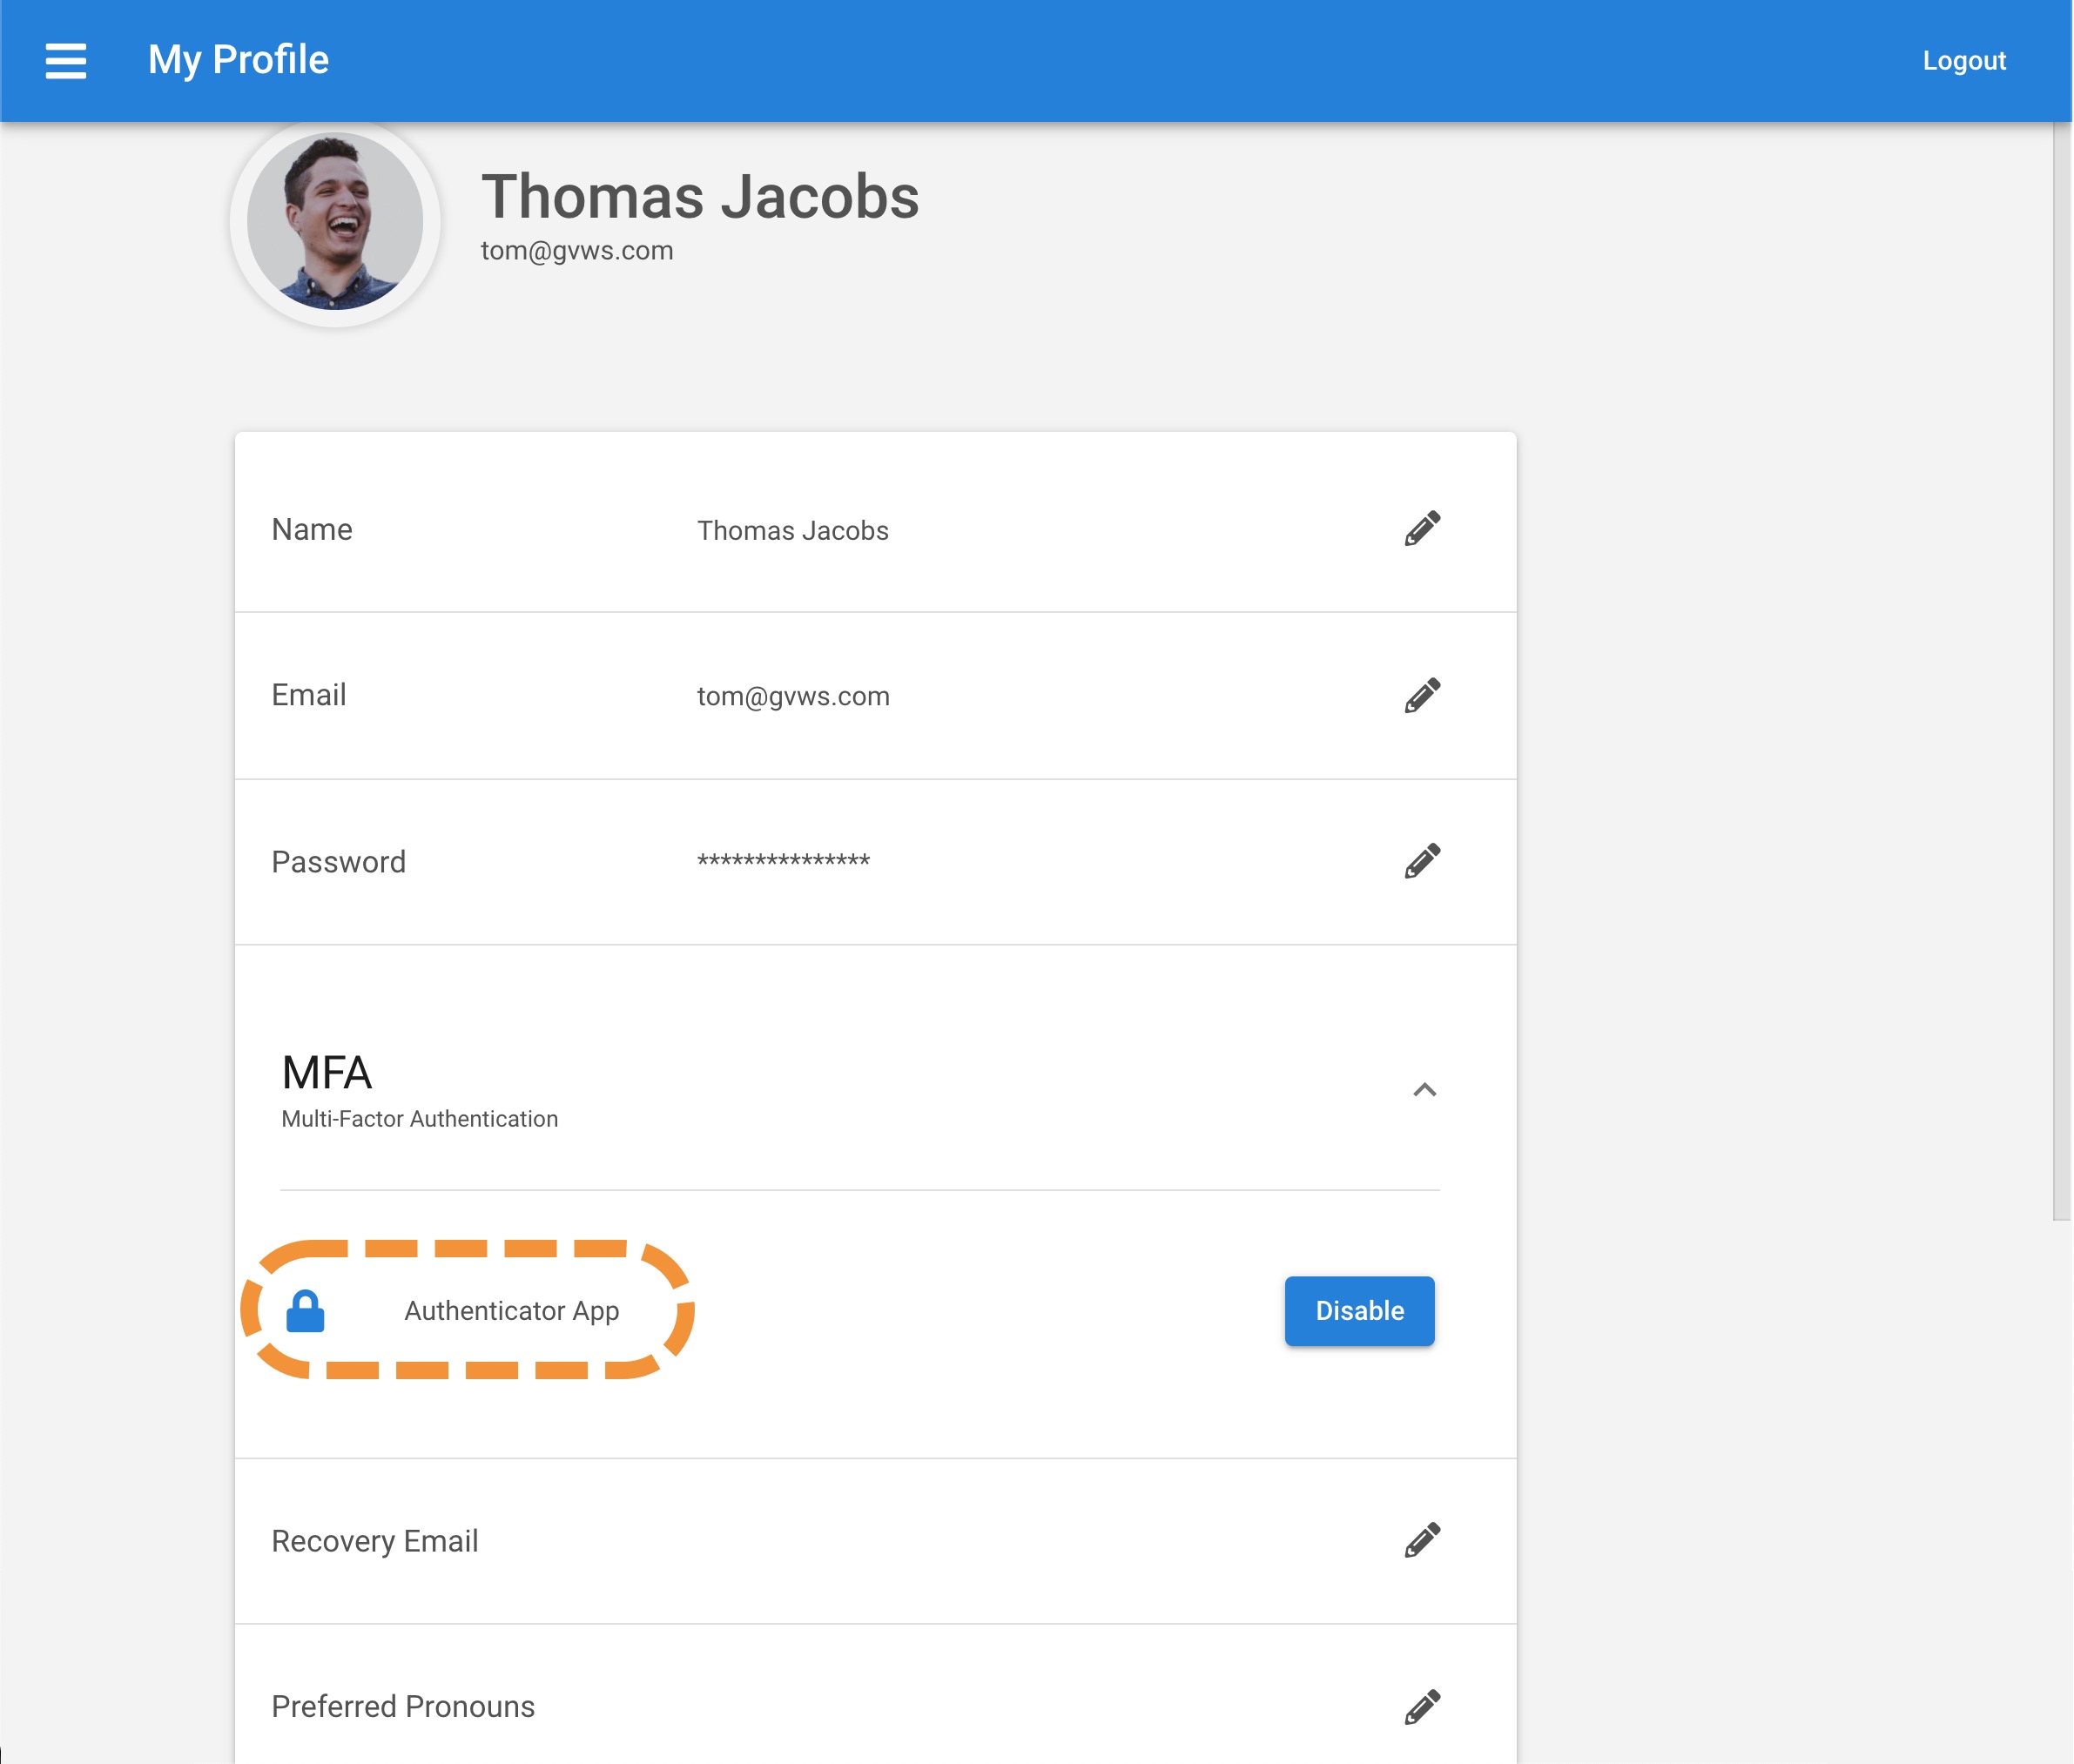Click the page's vertical scrollbar
This screenshot has width=2074, height=1764.
point(2061,670)
